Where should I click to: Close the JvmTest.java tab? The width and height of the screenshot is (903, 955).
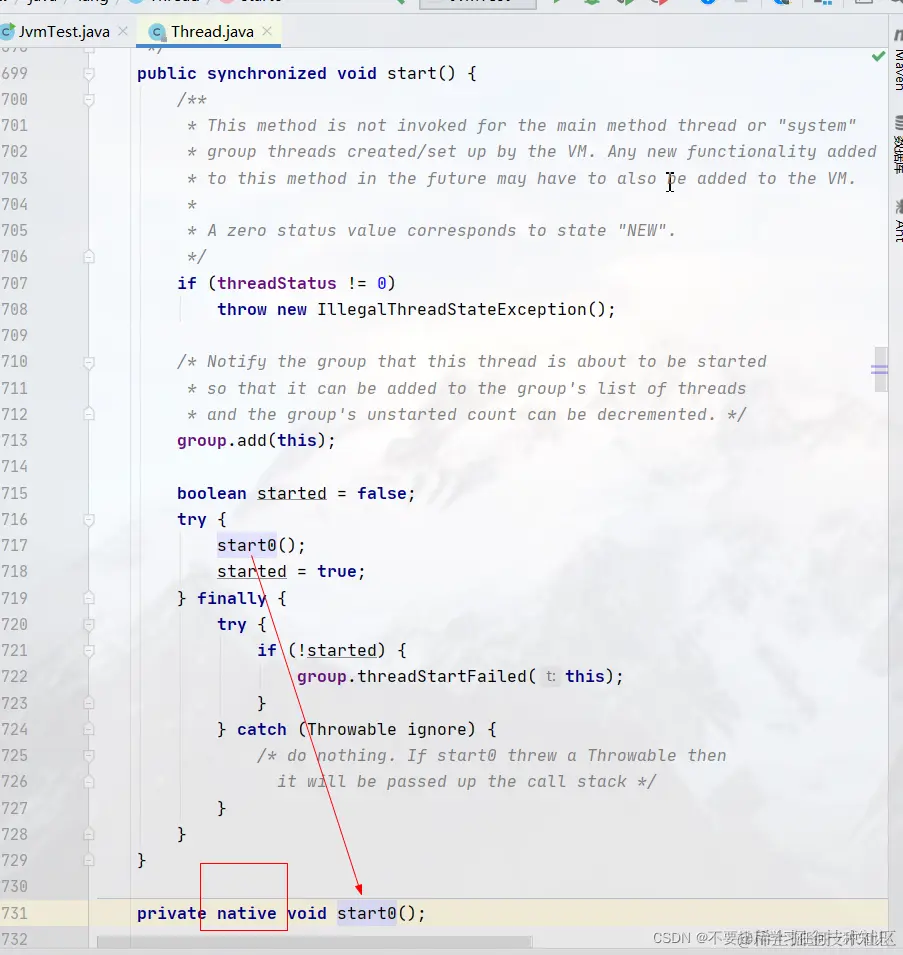(123, 31)
